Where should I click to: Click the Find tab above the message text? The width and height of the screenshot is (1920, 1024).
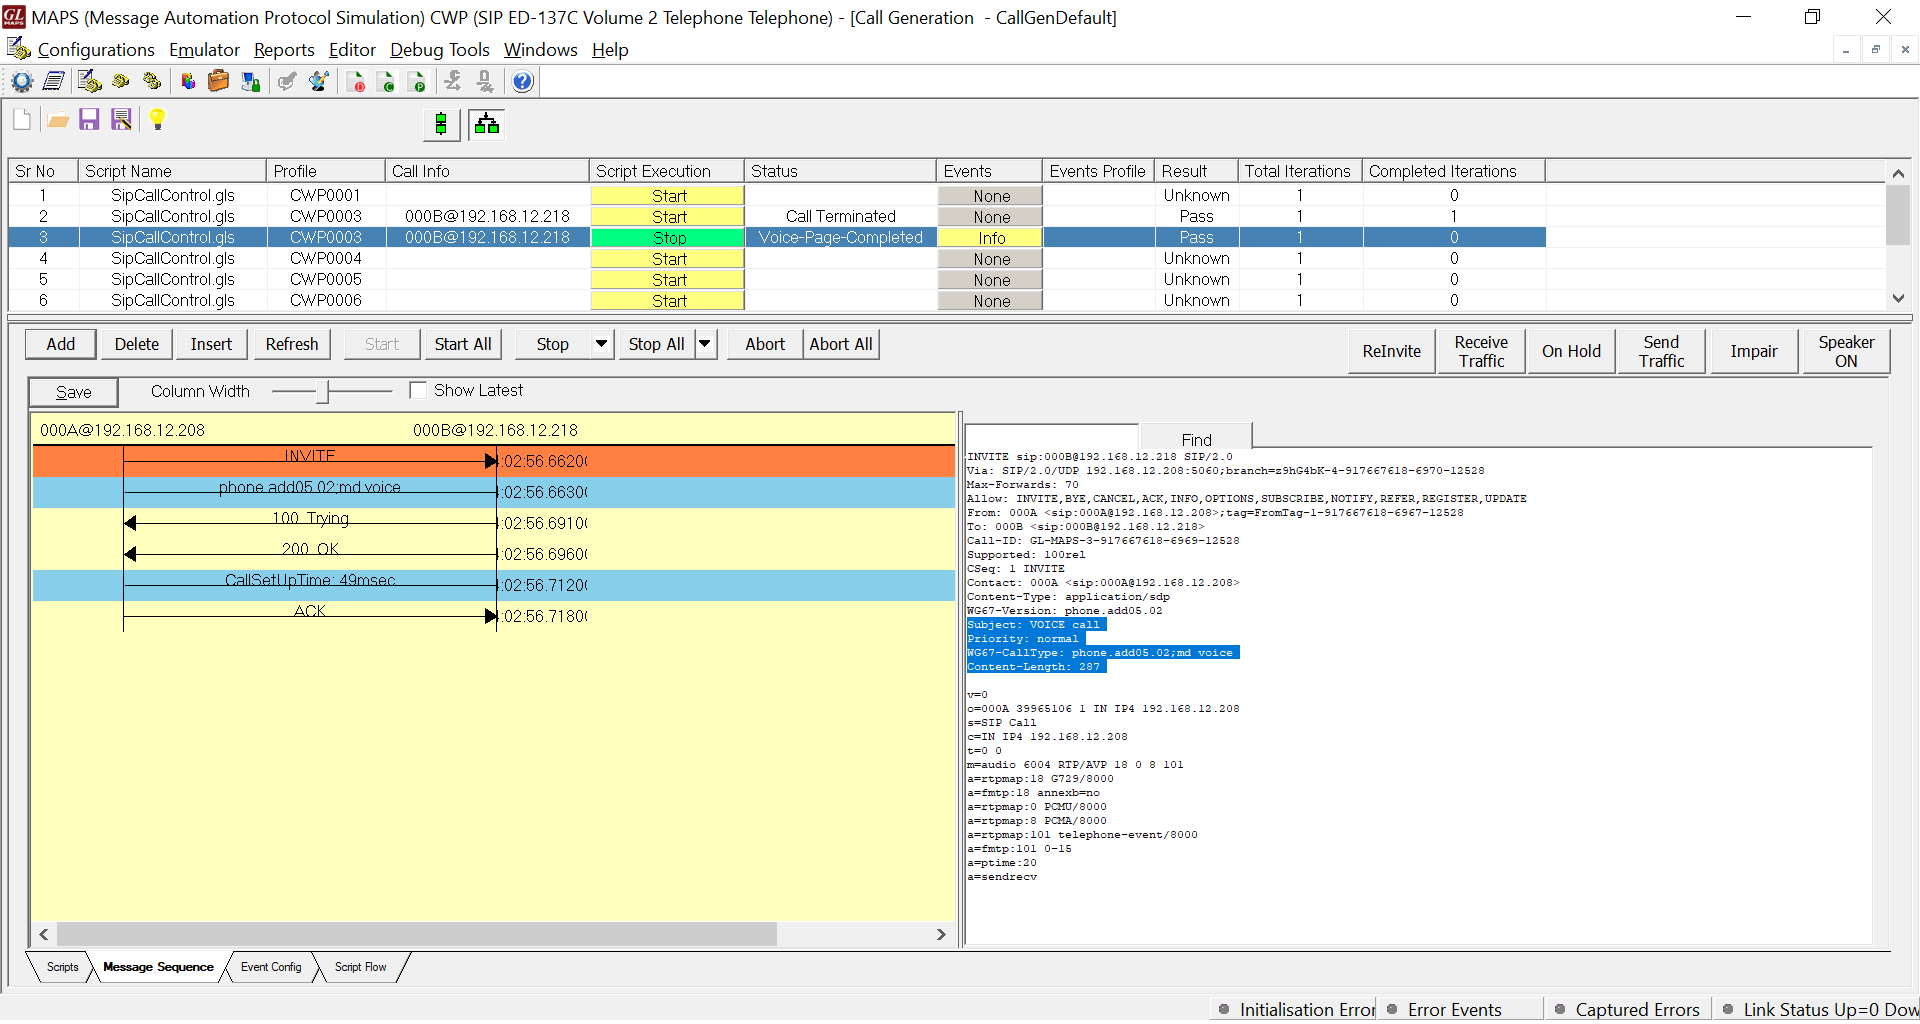(x=1196, y=439)
